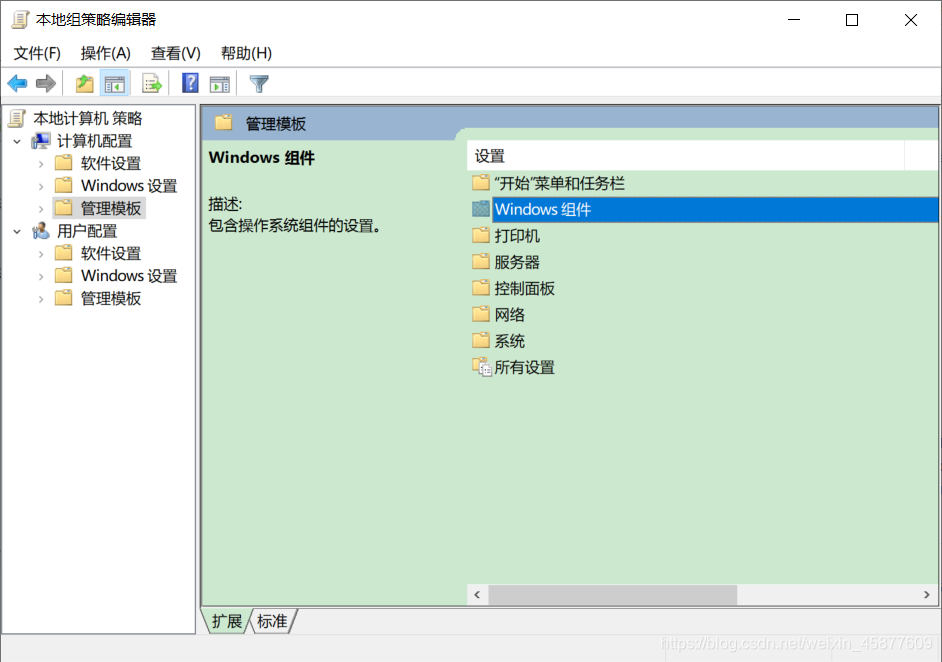The height and width of the screenshot is (662, 942).
Task: Open the 操作(A) menu
Action: tap(105, 53)
